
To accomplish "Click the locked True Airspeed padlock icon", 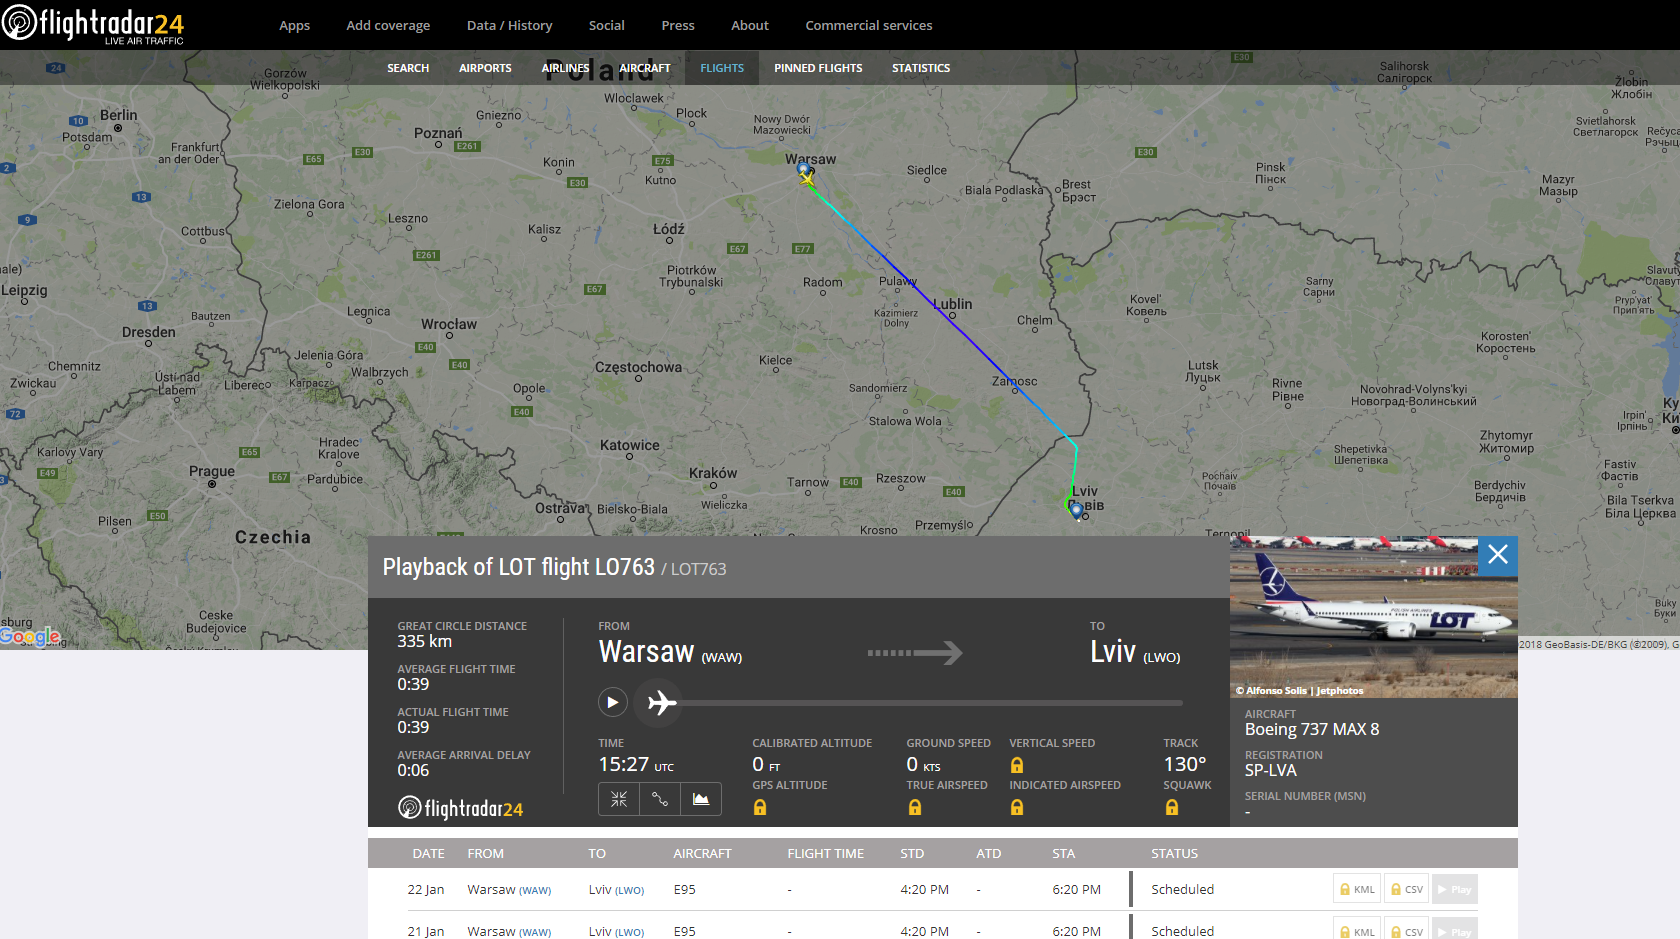I will [915, 807].
